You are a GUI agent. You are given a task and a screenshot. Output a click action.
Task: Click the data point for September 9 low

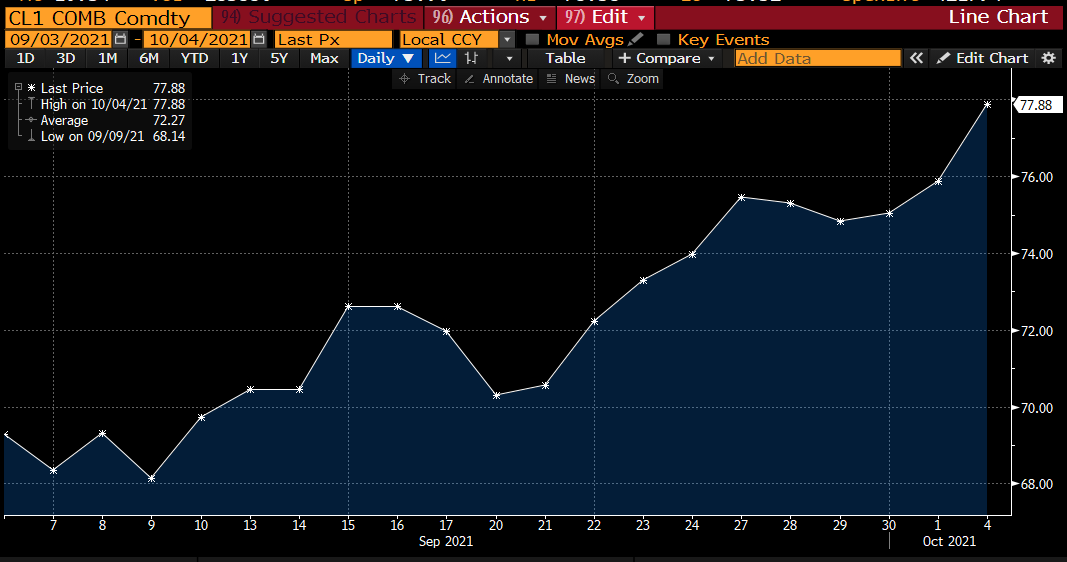pos(152,479)
